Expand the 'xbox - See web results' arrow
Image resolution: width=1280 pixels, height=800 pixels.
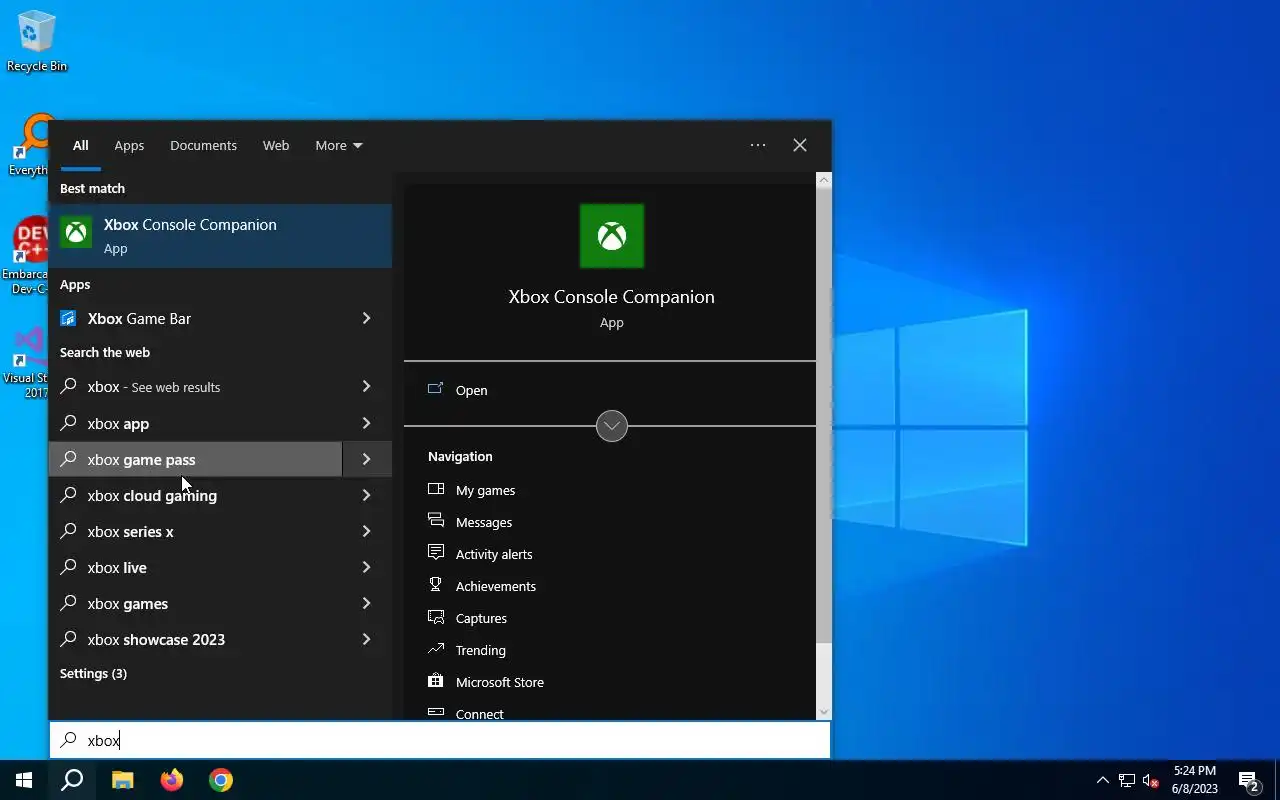point(366,386)
